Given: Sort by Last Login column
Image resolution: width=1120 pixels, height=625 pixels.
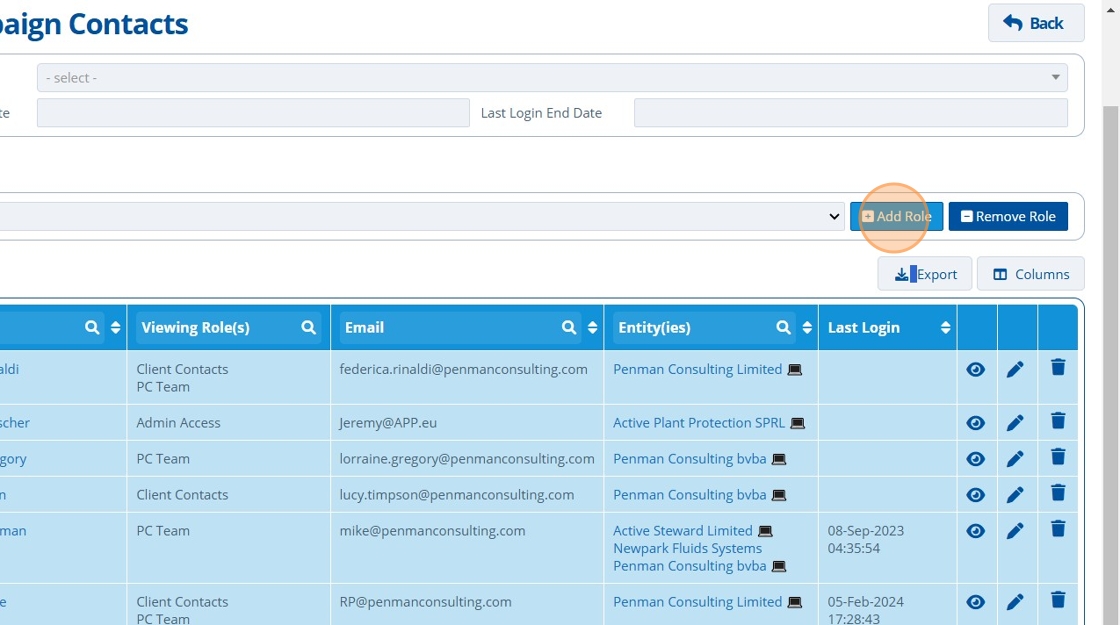Looking at the screenshot, I should [x=945, y=327].
